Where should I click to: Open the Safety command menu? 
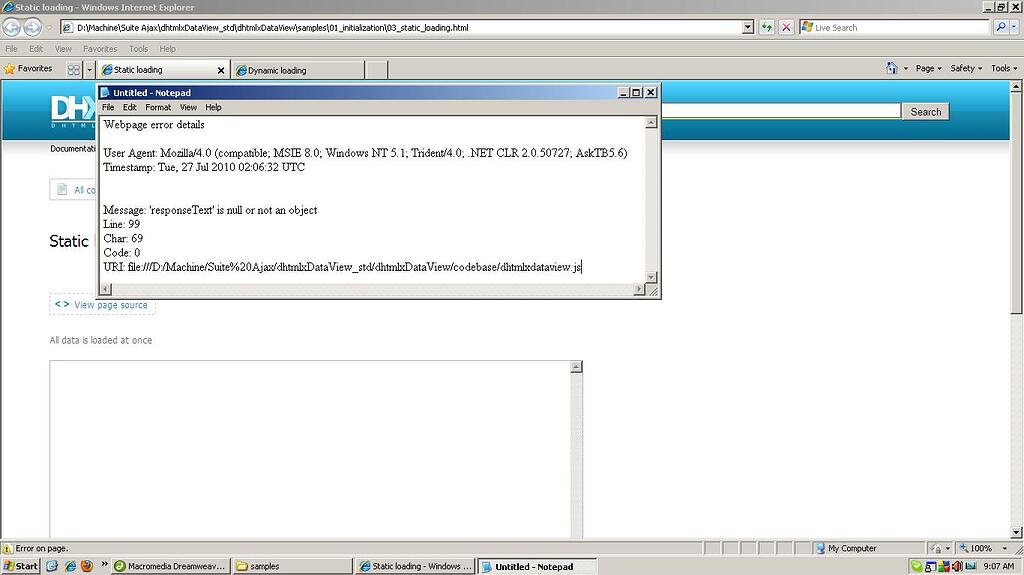tap(966, 68)
